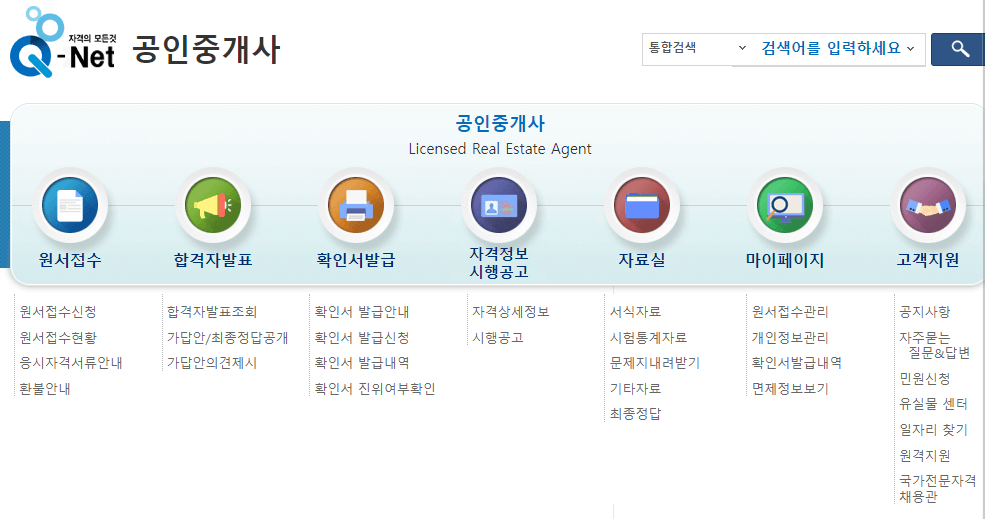The width and height of the screenshot is (985, 519).
Task: Open 서식자료 link
Action: click(635, 312)
